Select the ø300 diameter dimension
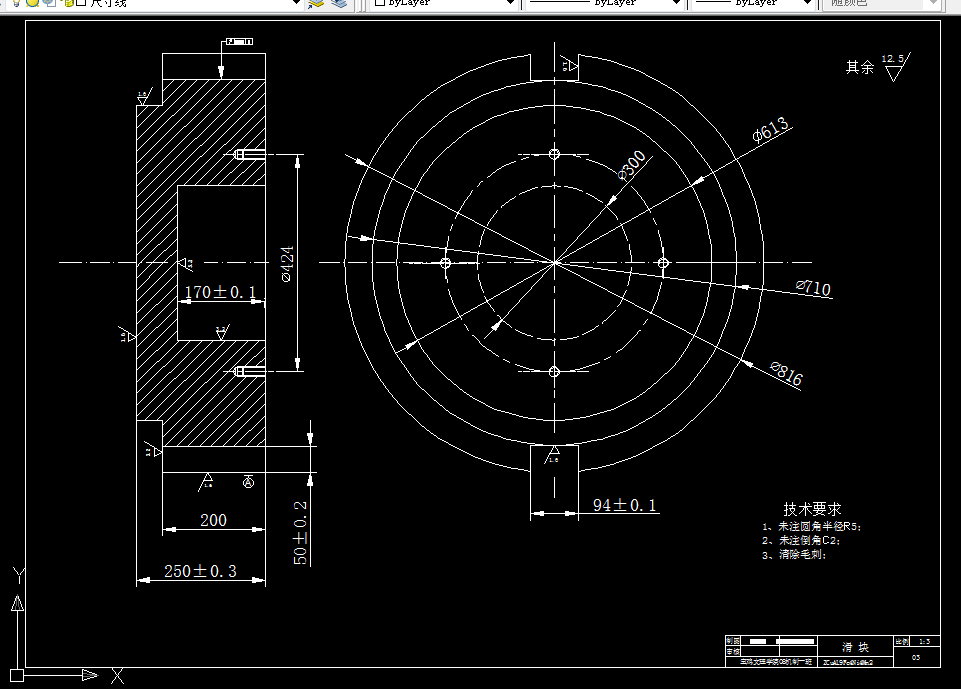Viewport: 961px width, 689px height. (631, 165)
